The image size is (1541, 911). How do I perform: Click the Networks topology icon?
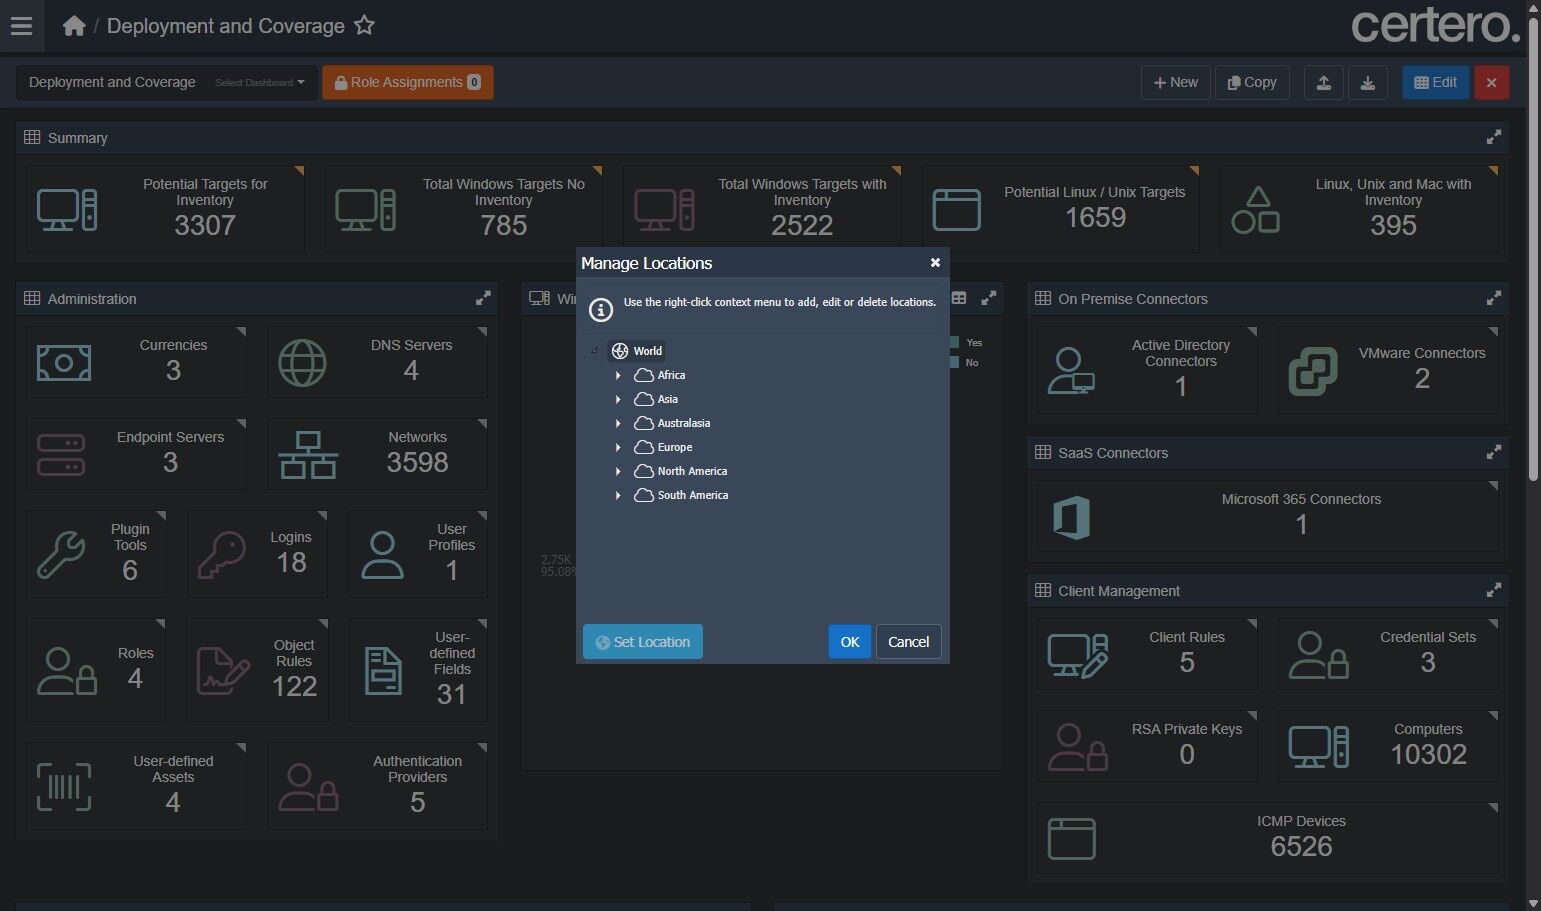[x=308, y=455]
